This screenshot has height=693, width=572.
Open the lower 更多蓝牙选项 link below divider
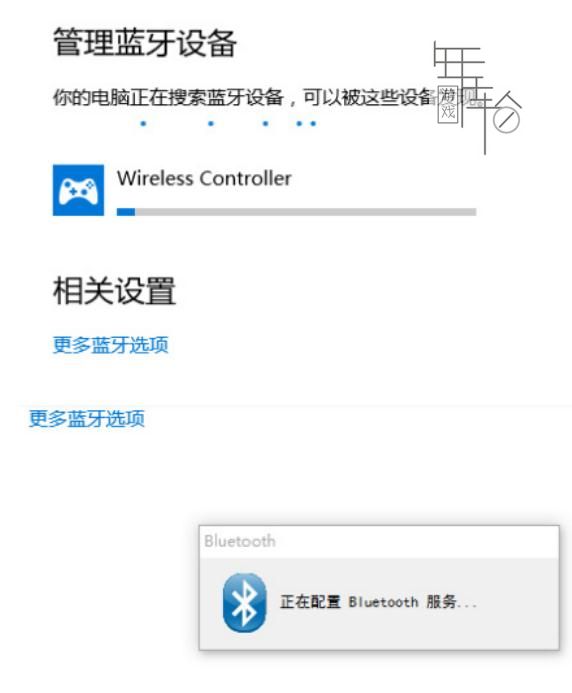click(x=87, y=418)
